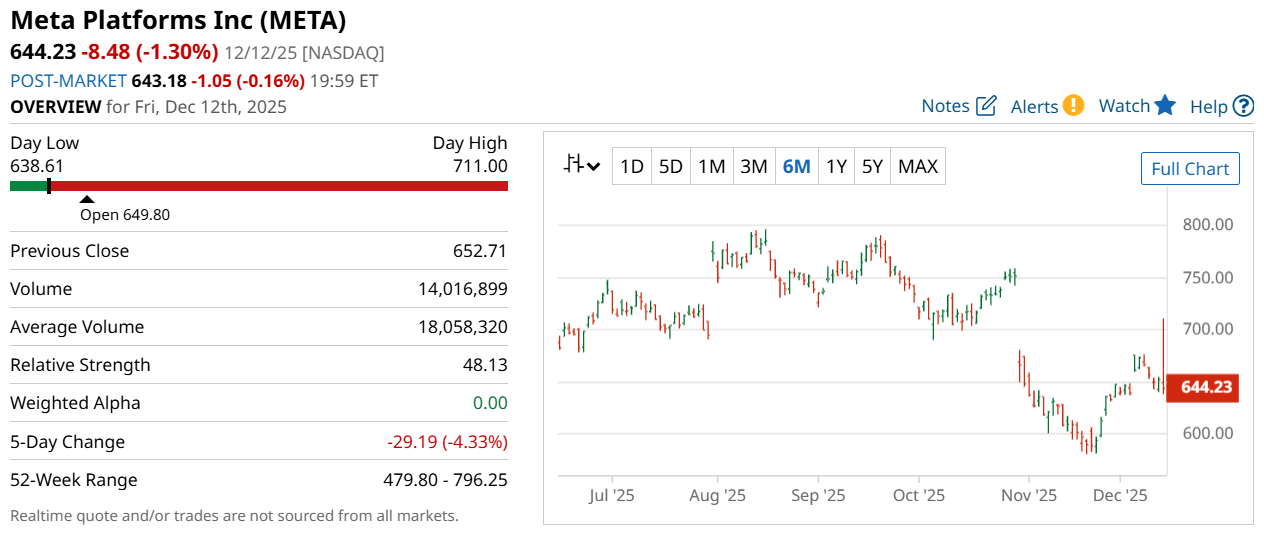Select the 1M chart period

point(711,167)
